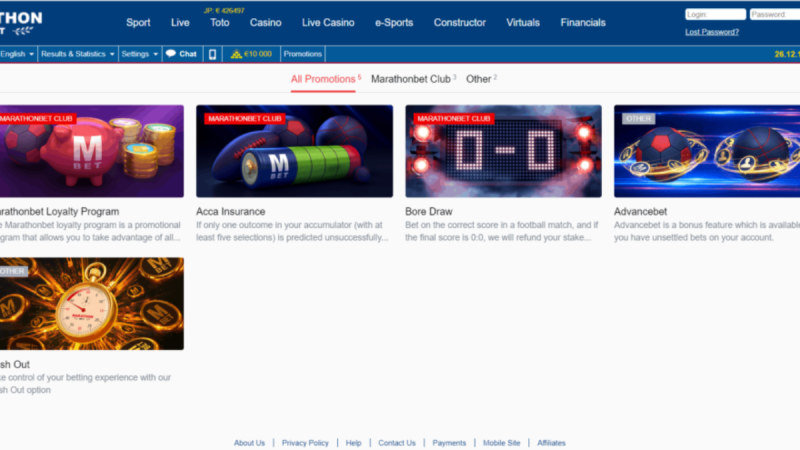Switch to the Marathonbet Club tab

(x=413, y=80)
